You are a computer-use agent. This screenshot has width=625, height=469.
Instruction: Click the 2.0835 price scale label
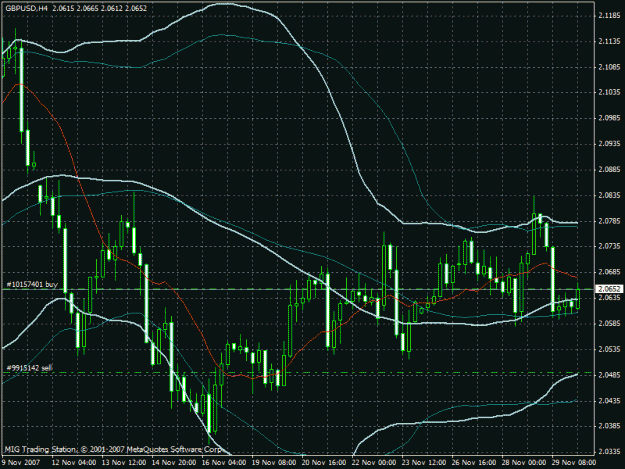click(x=609, y=195)
